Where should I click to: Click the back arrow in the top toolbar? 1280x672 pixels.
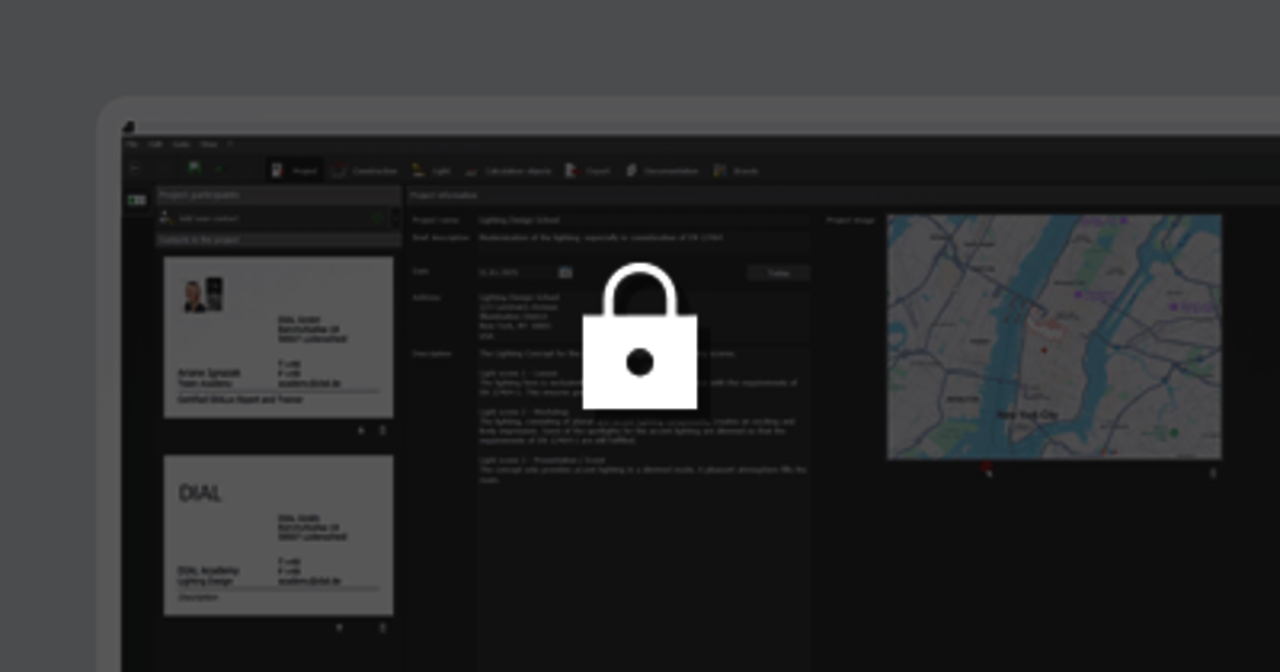tap(136, 170)
